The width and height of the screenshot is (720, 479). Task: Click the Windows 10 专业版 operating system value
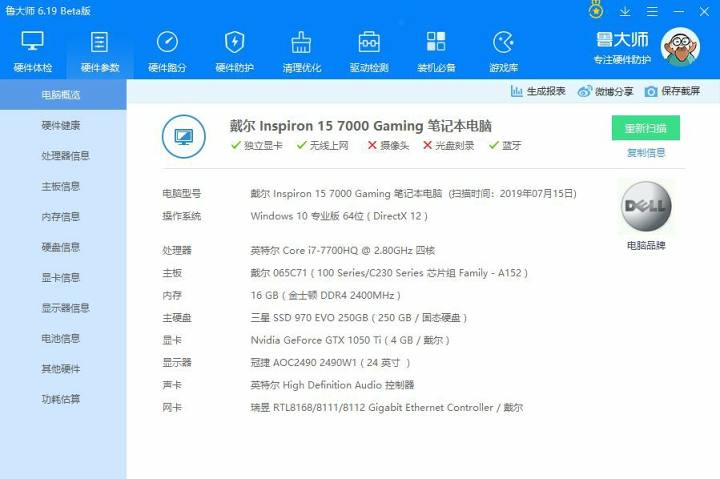[x=339, y=216]
